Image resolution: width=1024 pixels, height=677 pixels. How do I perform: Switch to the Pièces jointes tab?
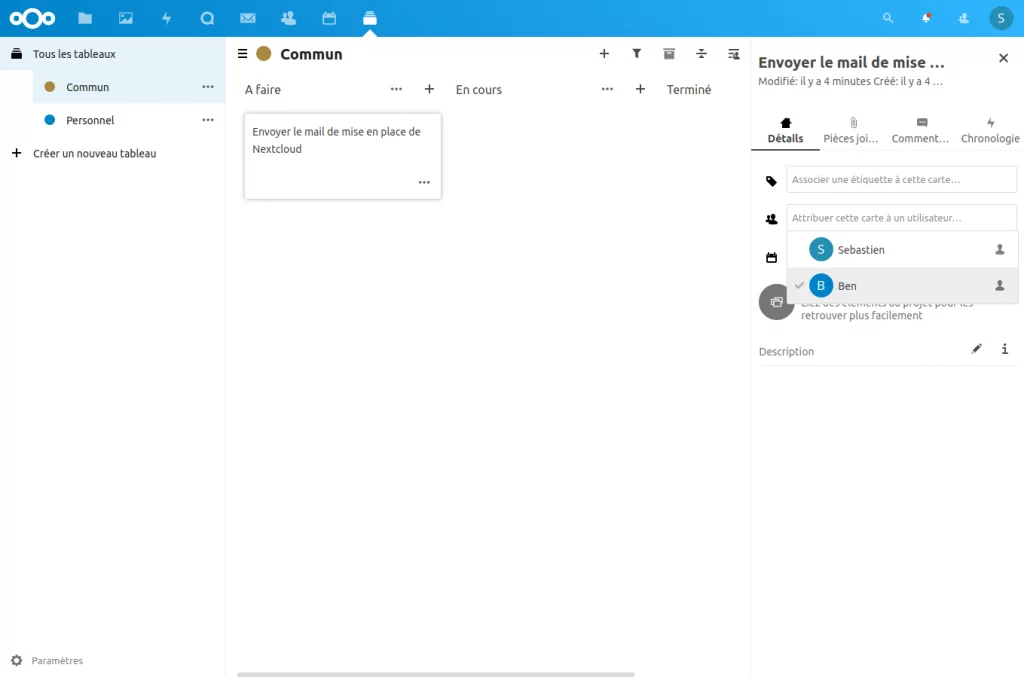pyautogui.click(x=853, y=131)
